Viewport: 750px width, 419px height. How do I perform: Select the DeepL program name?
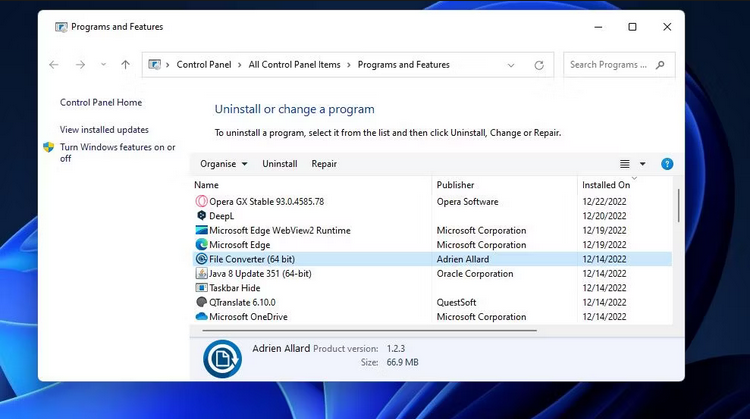[221, 216]
